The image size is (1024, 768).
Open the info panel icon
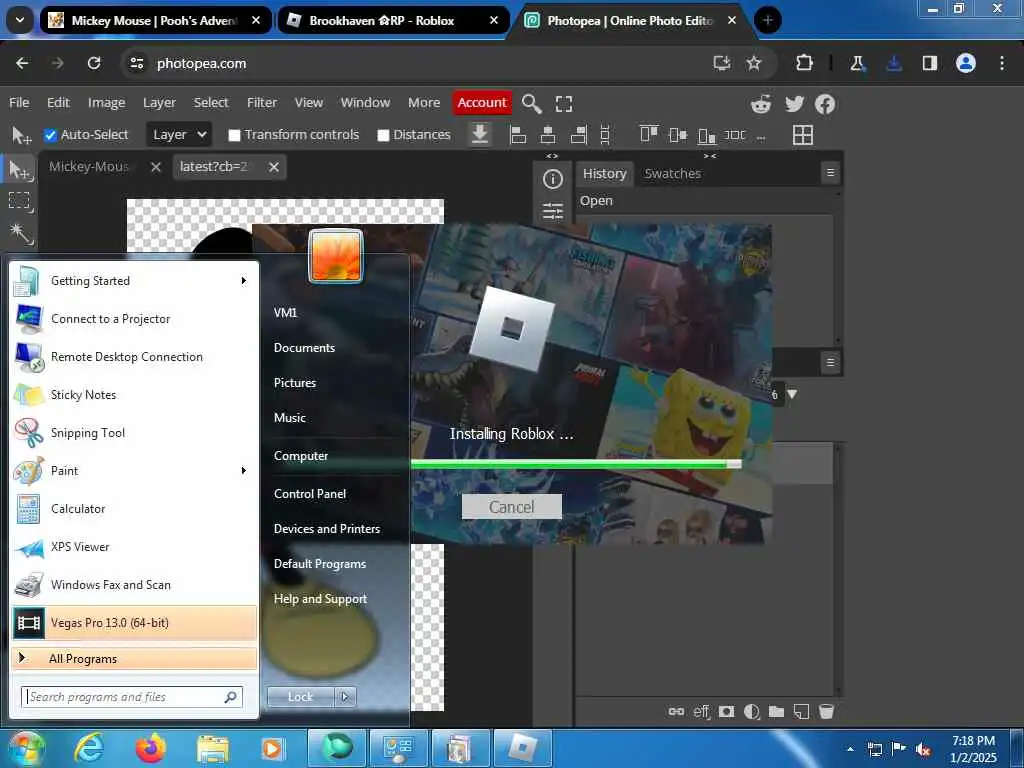552,179
